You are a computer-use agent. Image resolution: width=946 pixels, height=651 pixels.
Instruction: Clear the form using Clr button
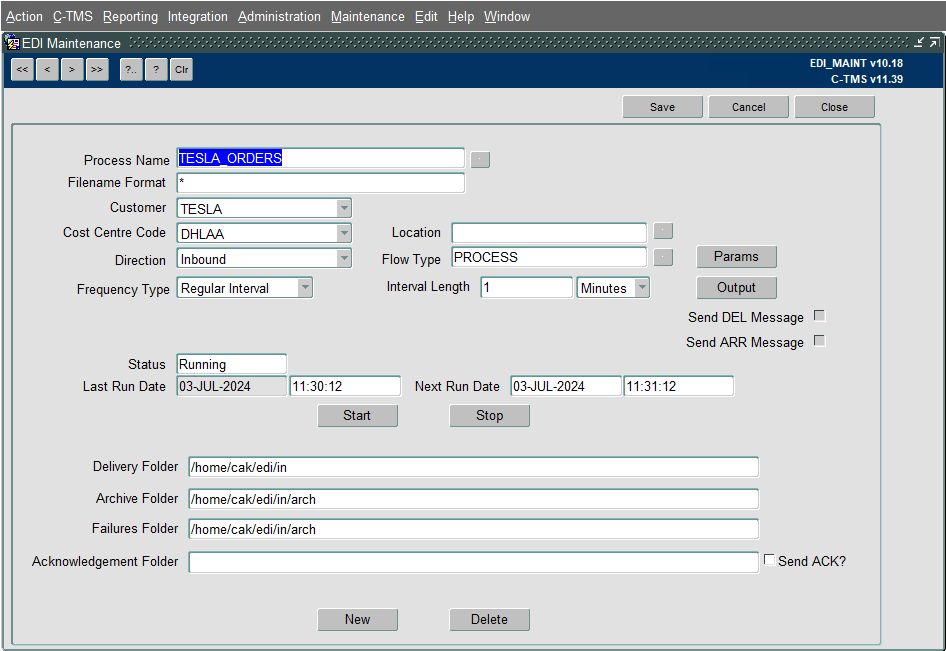pyautogui.click(x=181, y=69)
